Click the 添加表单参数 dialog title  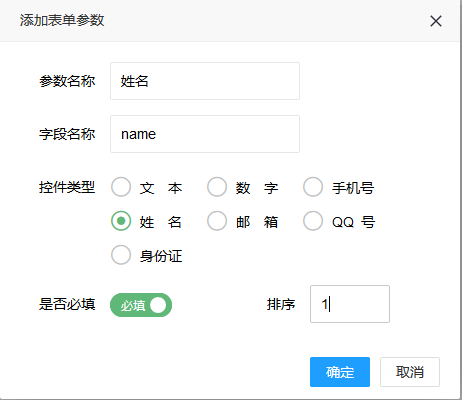point(62,20)
